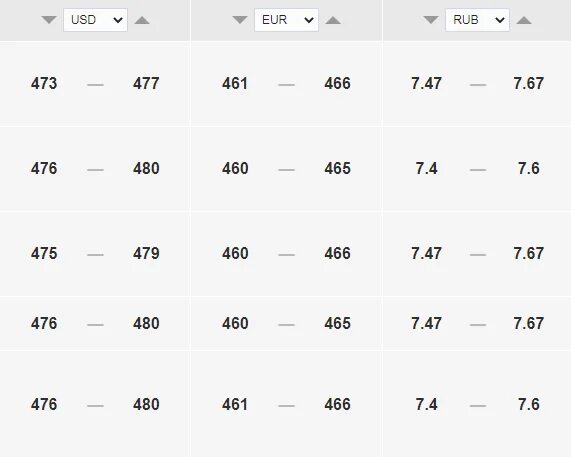Image resolution: width=571 pixels, height=457 pixels.
Task: Sort RUB column ascending with up arrow
Action: [524, 20]
